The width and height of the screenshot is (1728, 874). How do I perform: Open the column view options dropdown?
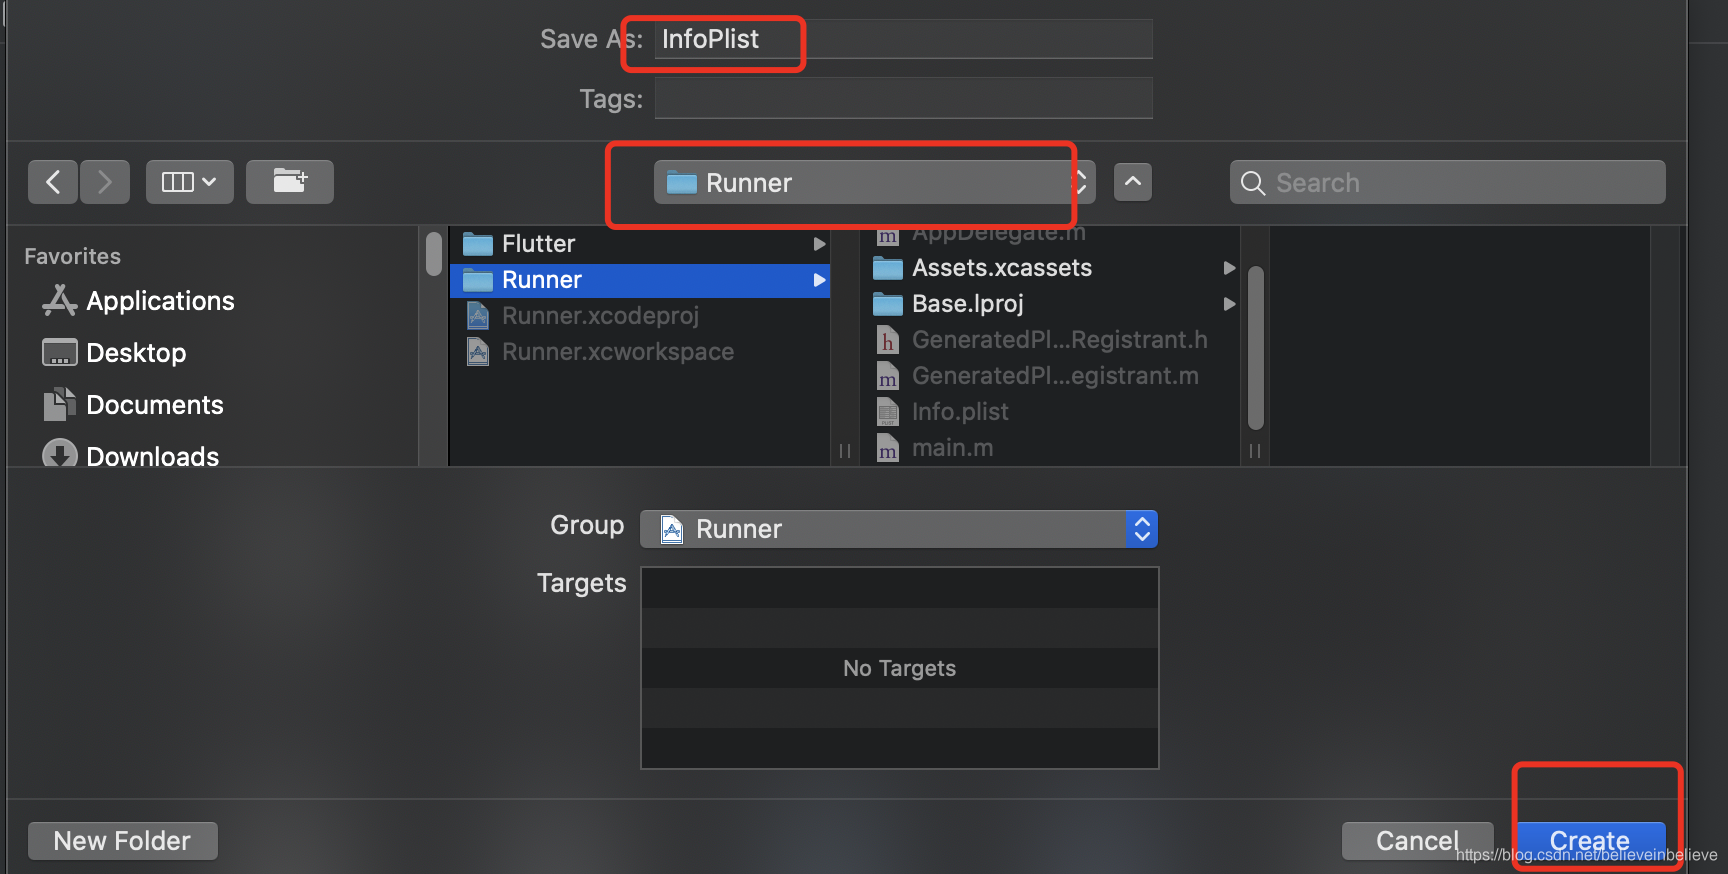(x=190, y=182)
